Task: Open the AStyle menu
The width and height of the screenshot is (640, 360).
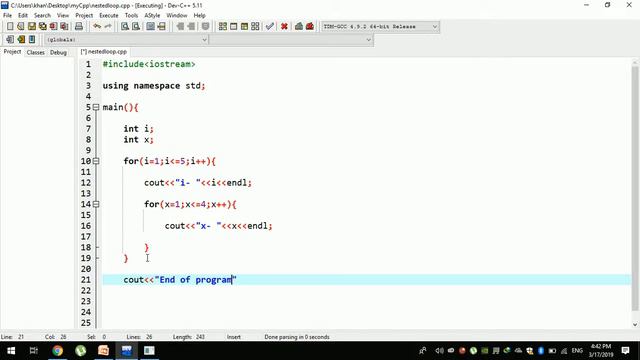Action: pyautogui.click(x=152, y=16)
